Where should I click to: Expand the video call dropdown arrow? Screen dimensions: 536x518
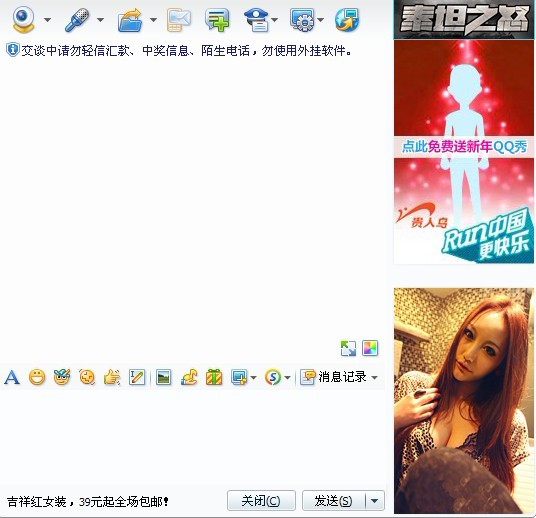tap(48, 20)
